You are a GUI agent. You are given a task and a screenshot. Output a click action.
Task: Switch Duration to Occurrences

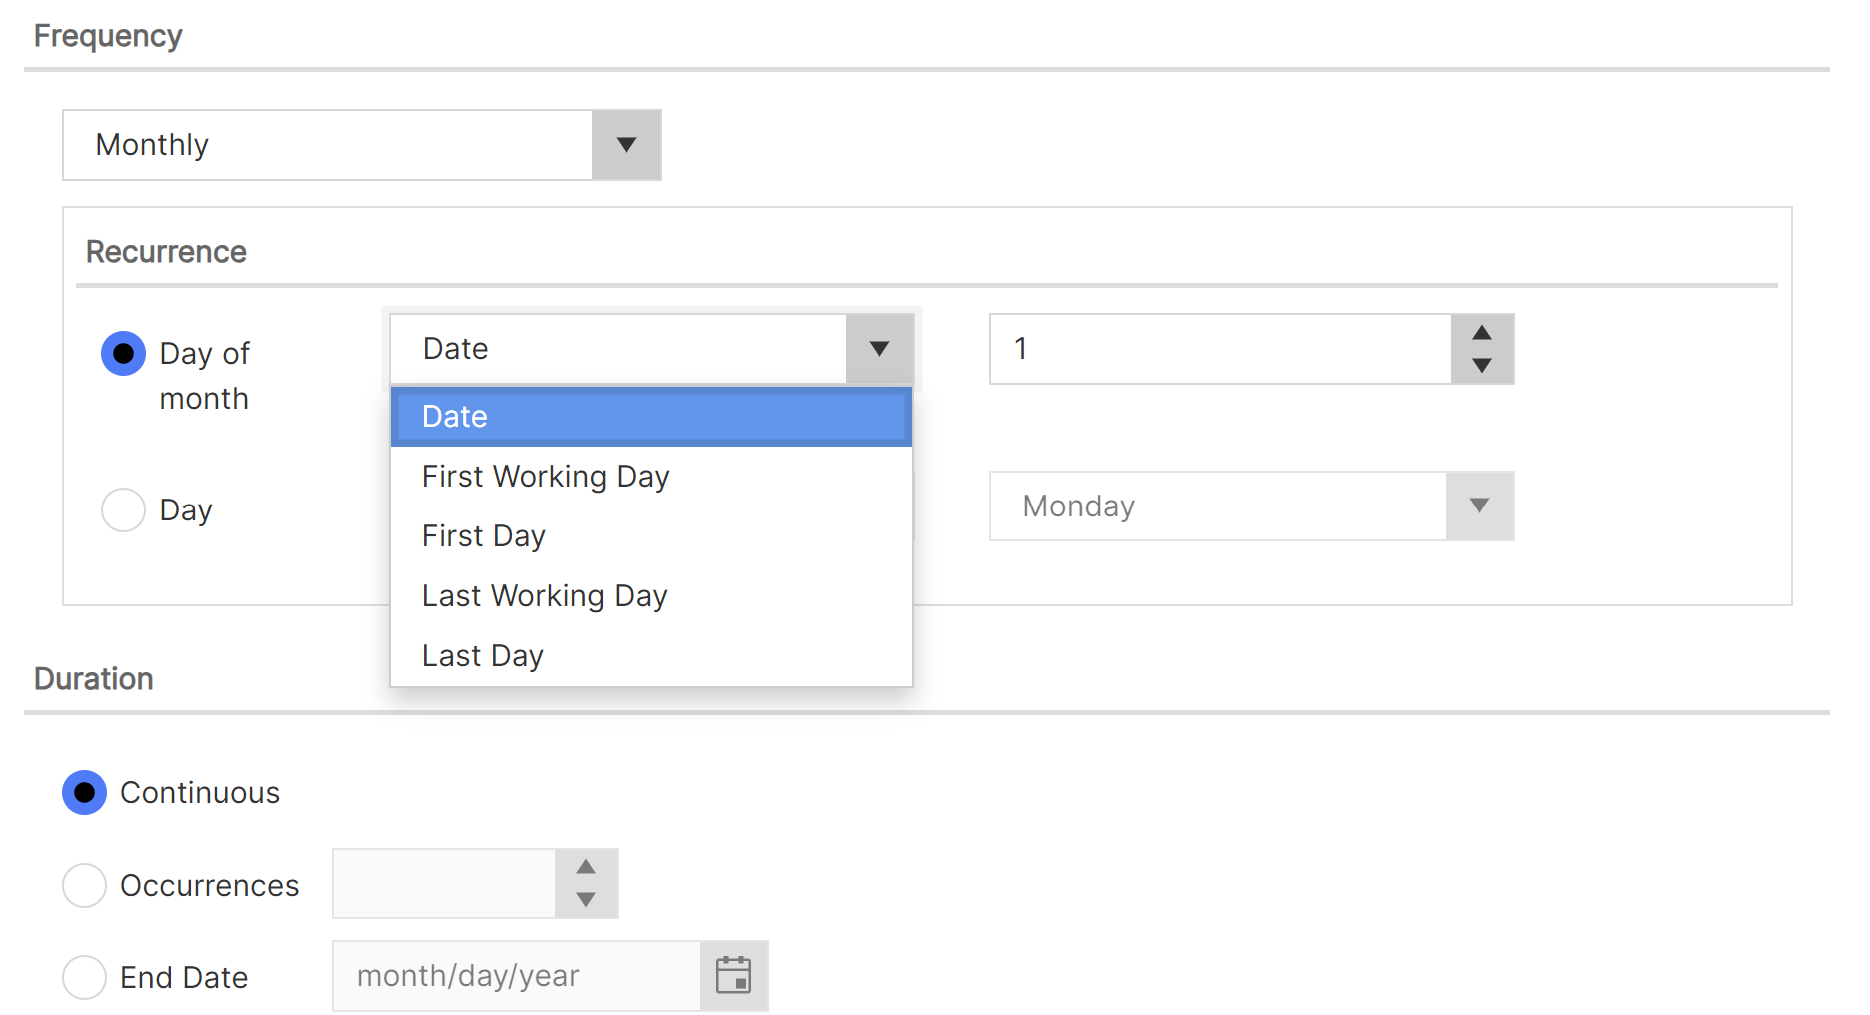(85, 885)
